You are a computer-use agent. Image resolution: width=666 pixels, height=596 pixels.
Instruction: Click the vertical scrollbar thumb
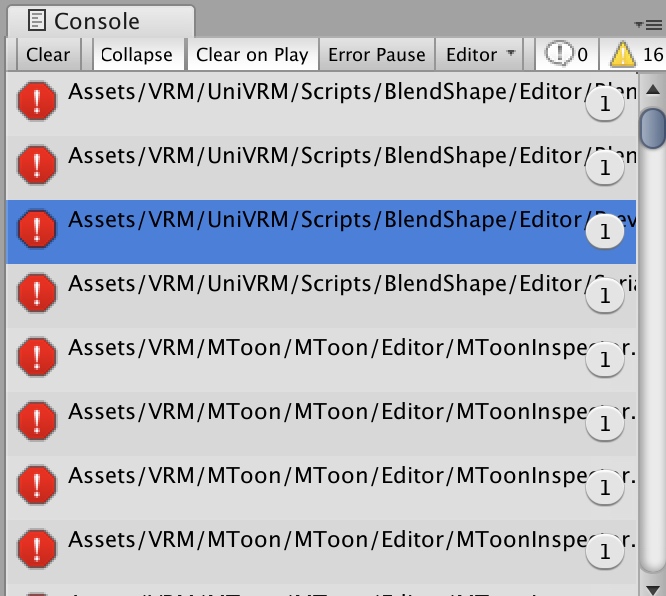[653, 128]
